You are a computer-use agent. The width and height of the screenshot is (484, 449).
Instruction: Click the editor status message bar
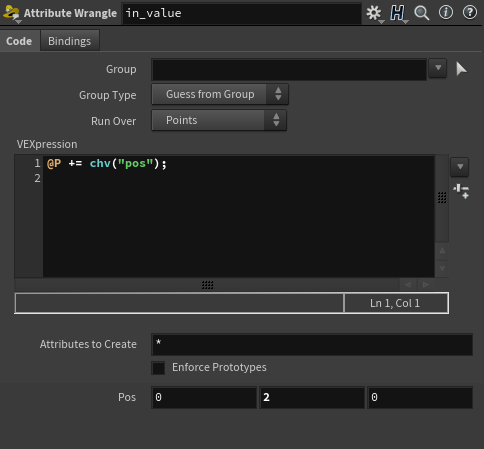click(179, 303)
